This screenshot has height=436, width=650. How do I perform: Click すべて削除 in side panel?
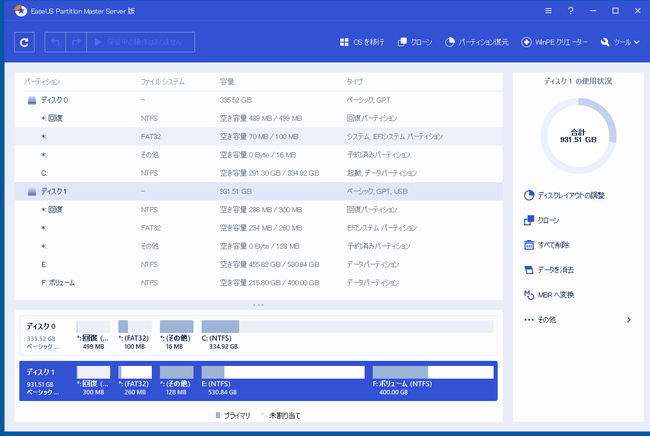click(547, 245)
